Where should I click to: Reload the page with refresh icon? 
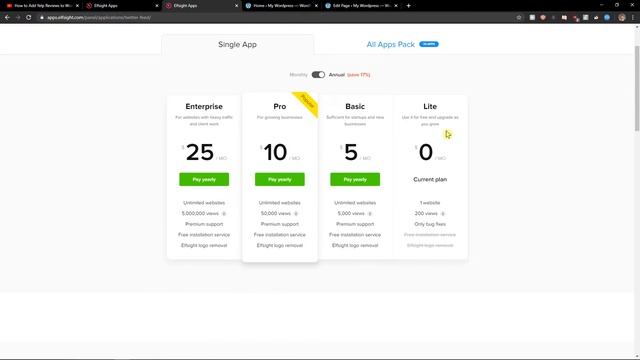coord(29,18)
